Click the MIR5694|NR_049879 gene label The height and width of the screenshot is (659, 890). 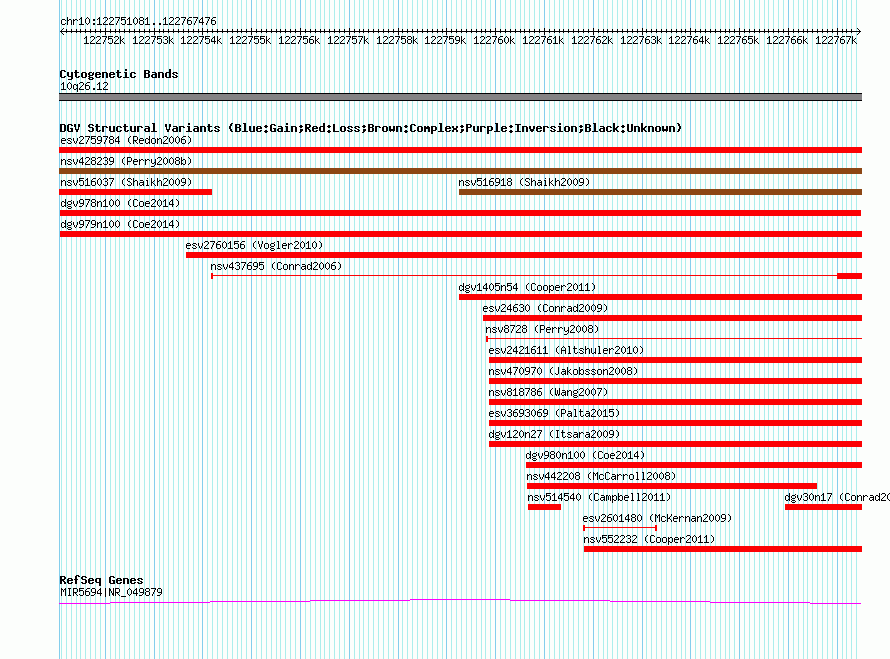111,592
